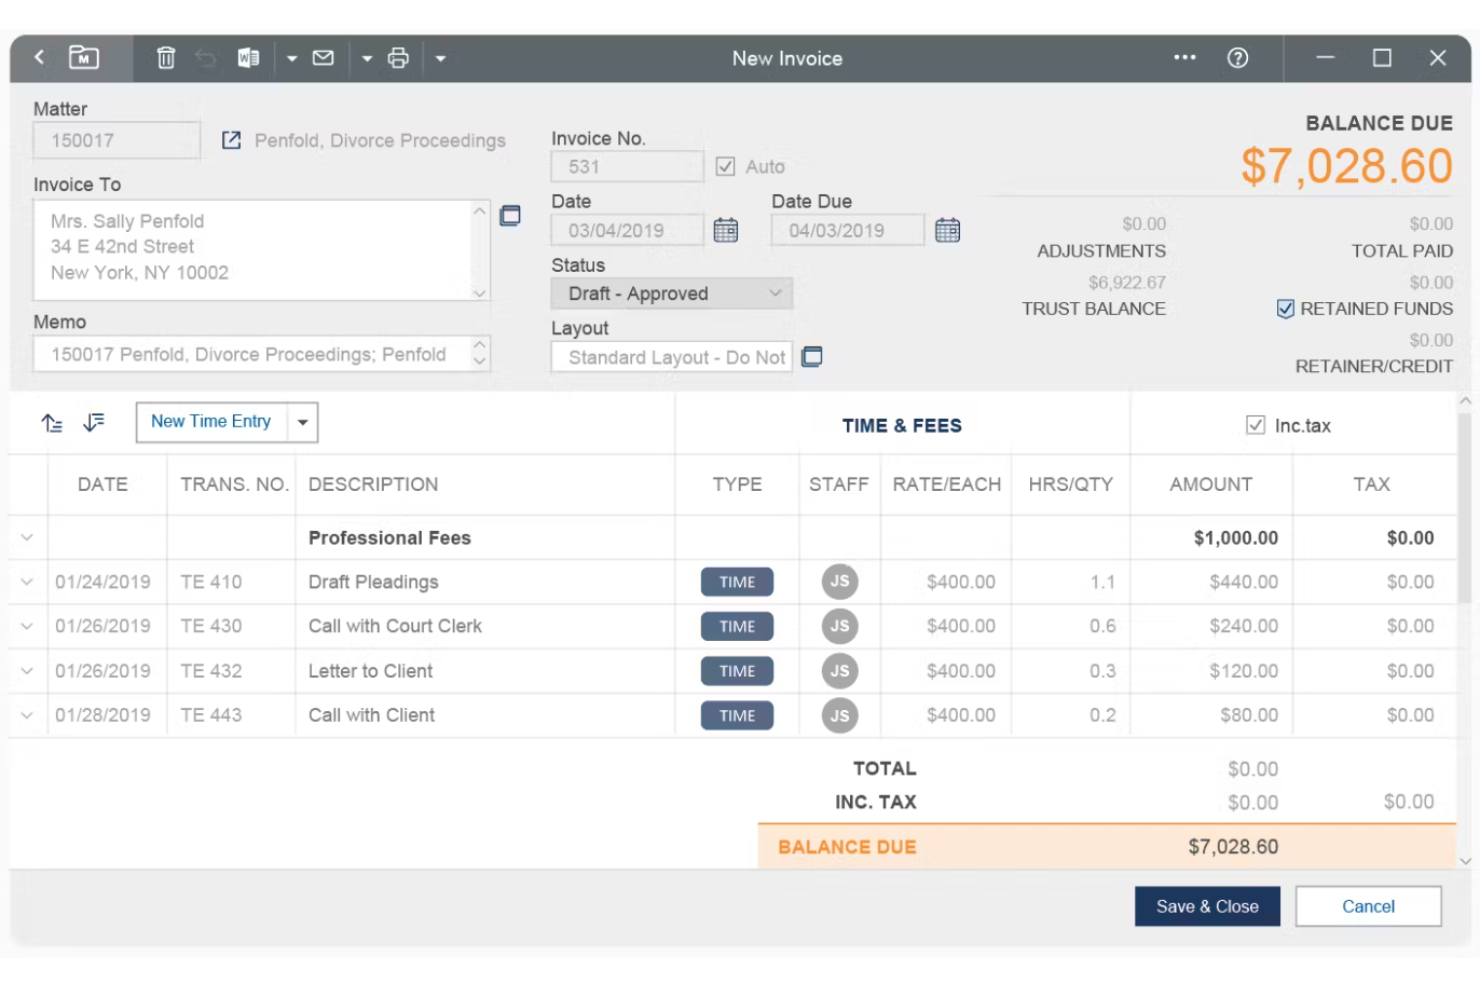This screenshot has width=1480, height=987.
Task: Toggle the Retained Funds checkbox
Action: pos(1286,308)
